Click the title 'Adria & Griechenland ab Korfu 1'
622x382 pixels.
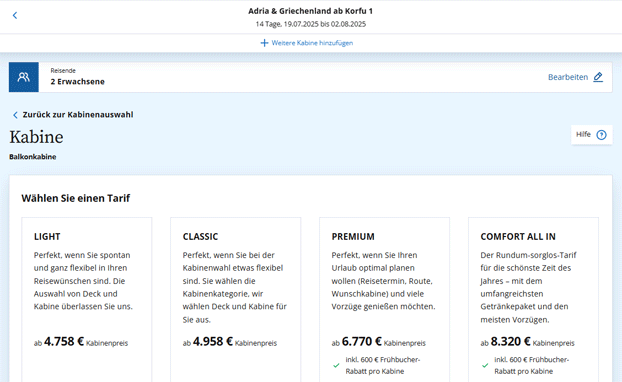311,11
